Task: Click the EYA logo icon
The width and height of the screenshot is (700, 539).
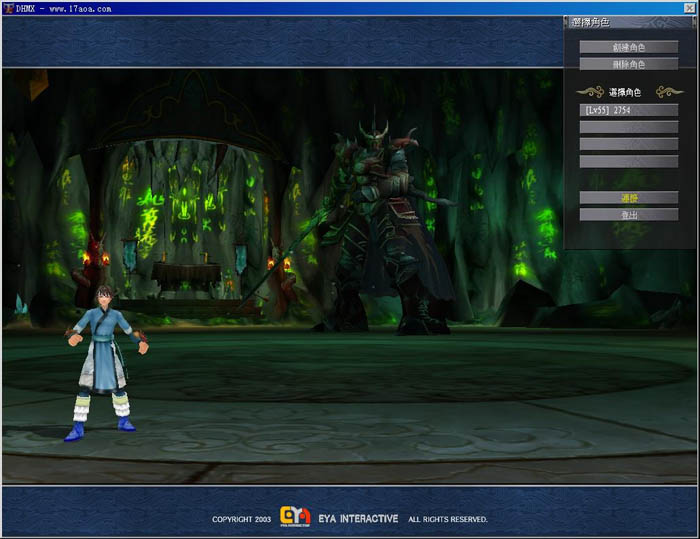Action: click(295, 517)
